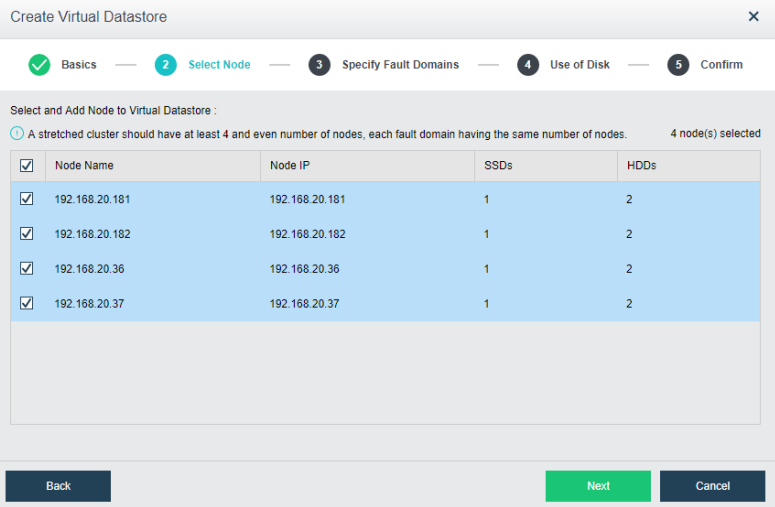Click the SSDs column header
Viewport: 775px width, 507px height.
(498, 165)
